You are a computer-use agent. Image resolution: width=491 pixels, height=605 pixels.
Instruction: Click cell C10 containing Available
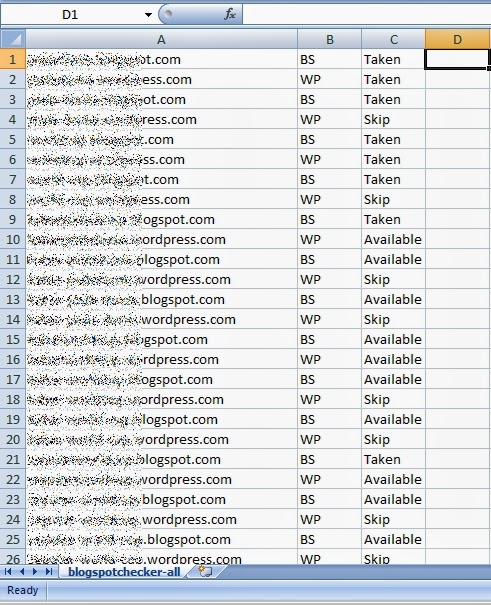(x=393, y=239)
